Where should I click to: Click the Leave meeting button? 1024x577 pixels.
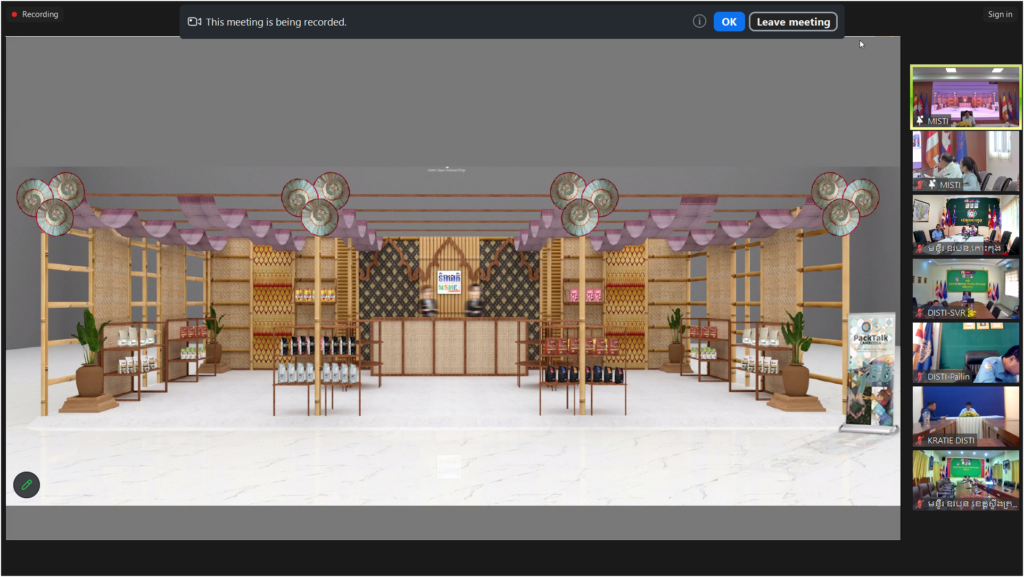click(x=793, y=22)
